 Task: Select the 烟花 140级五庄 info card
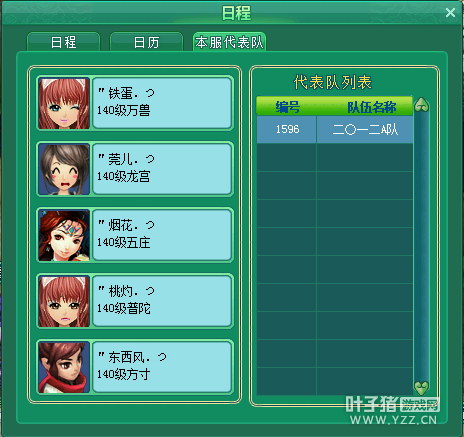(x=162, y=235)
